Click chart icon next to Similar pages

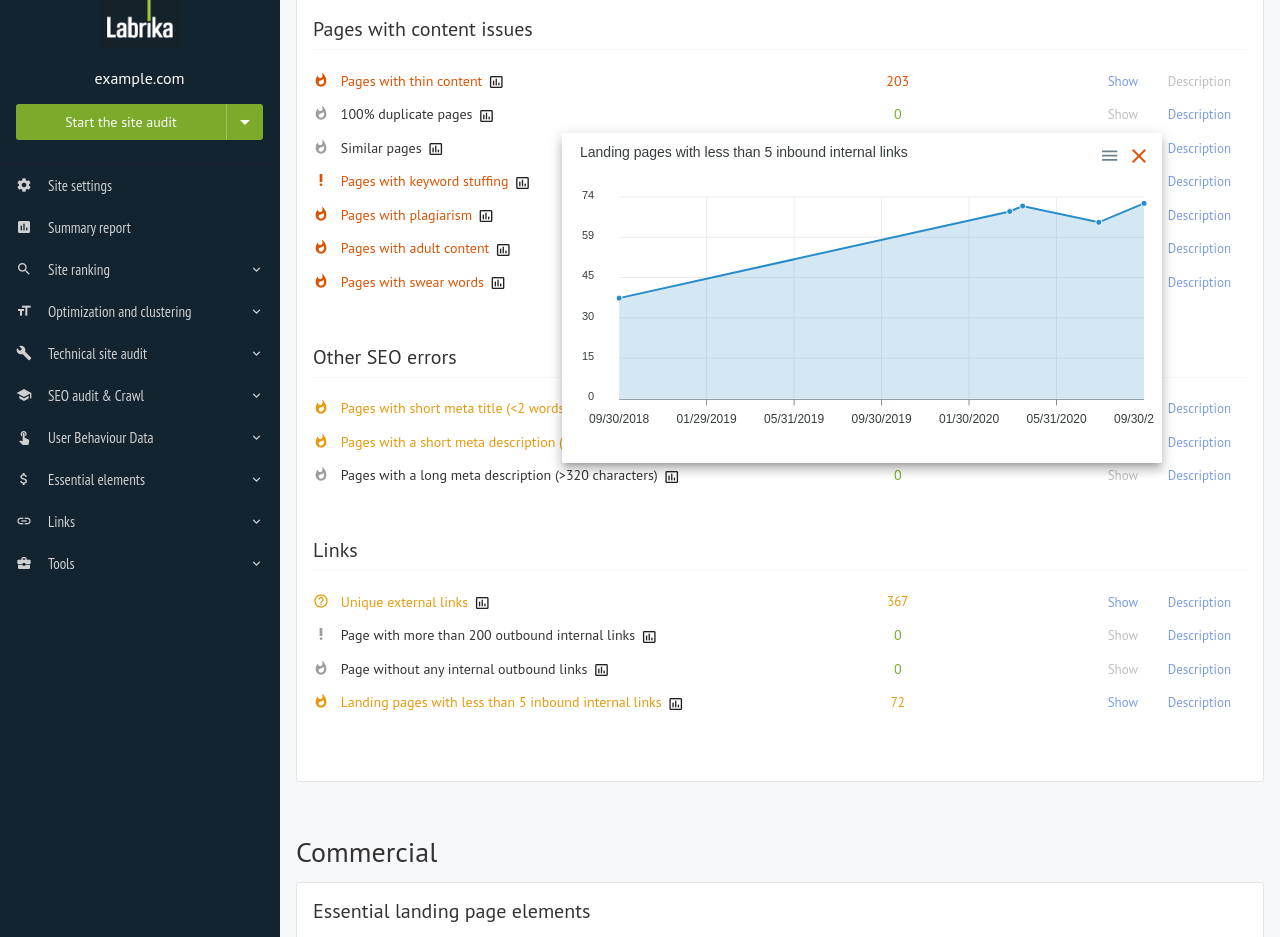coord(436,149)
